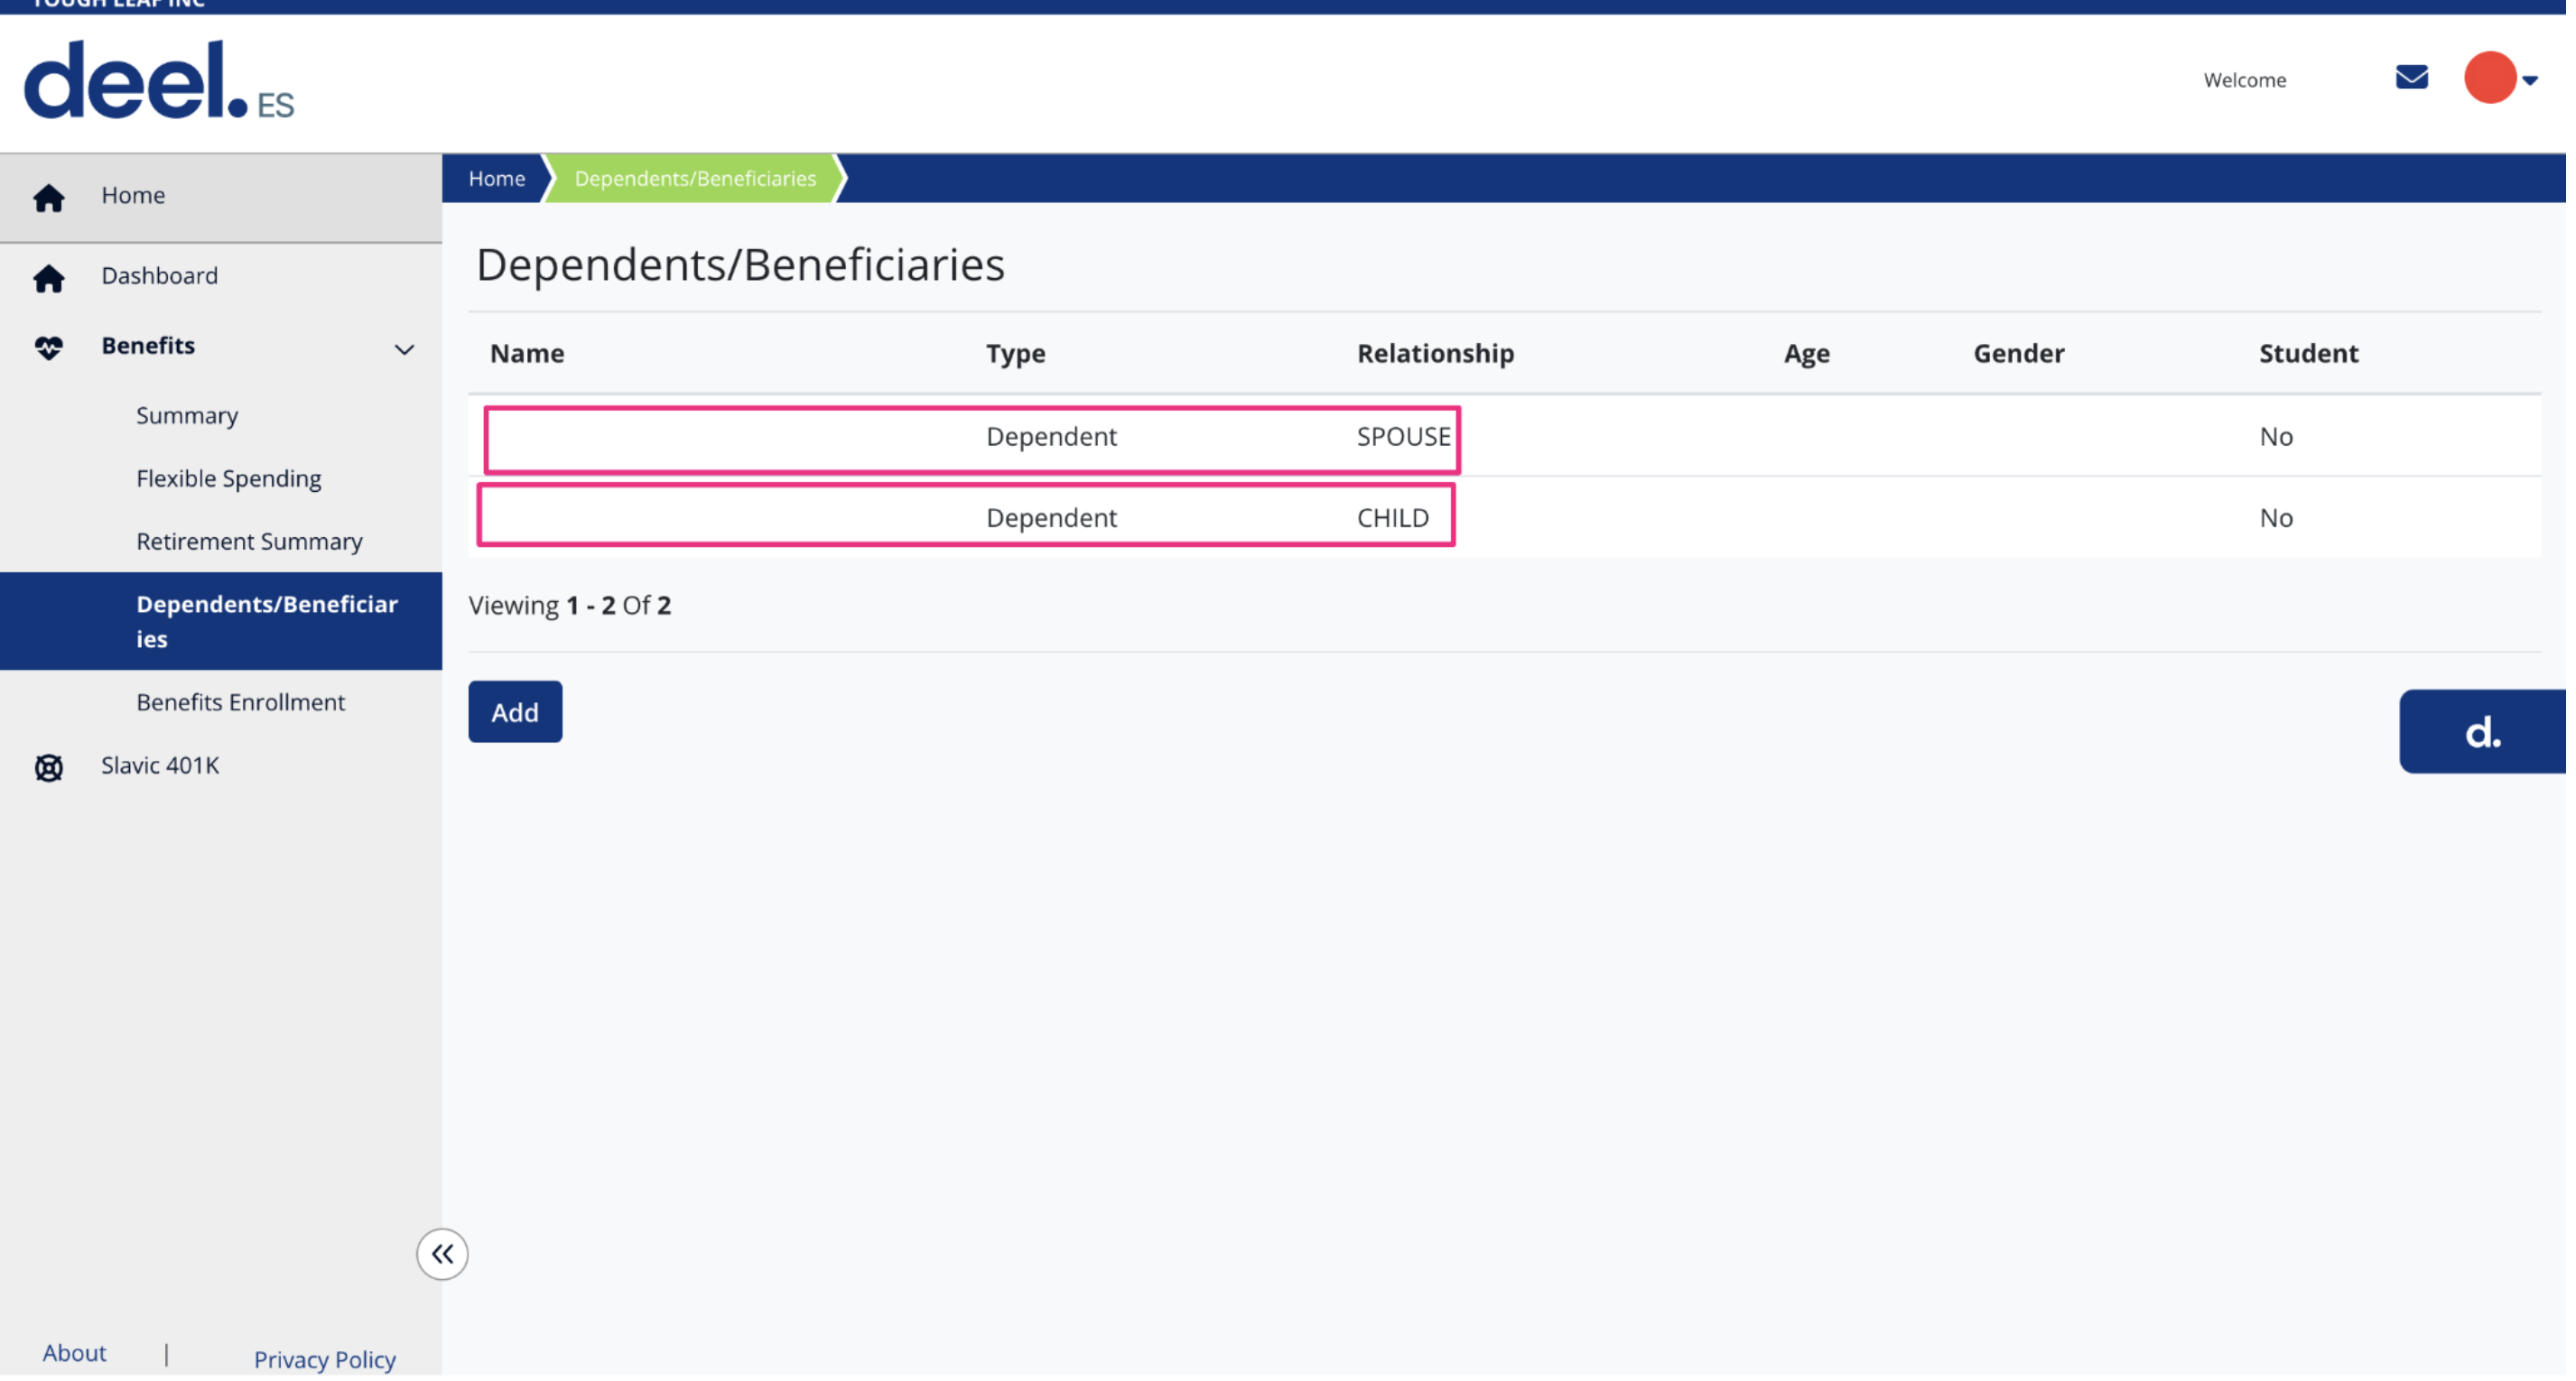Select the Home breadcrumb tab
The width and height of the screenshot is (2576, 1381).
pyautogui.click(x=496, y=178)
